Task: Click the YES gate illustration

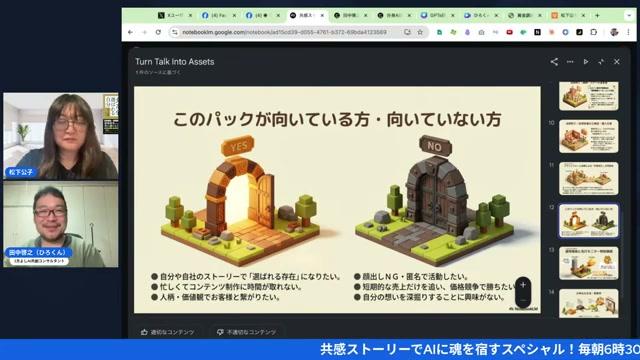Action: [x=241, y=200]
